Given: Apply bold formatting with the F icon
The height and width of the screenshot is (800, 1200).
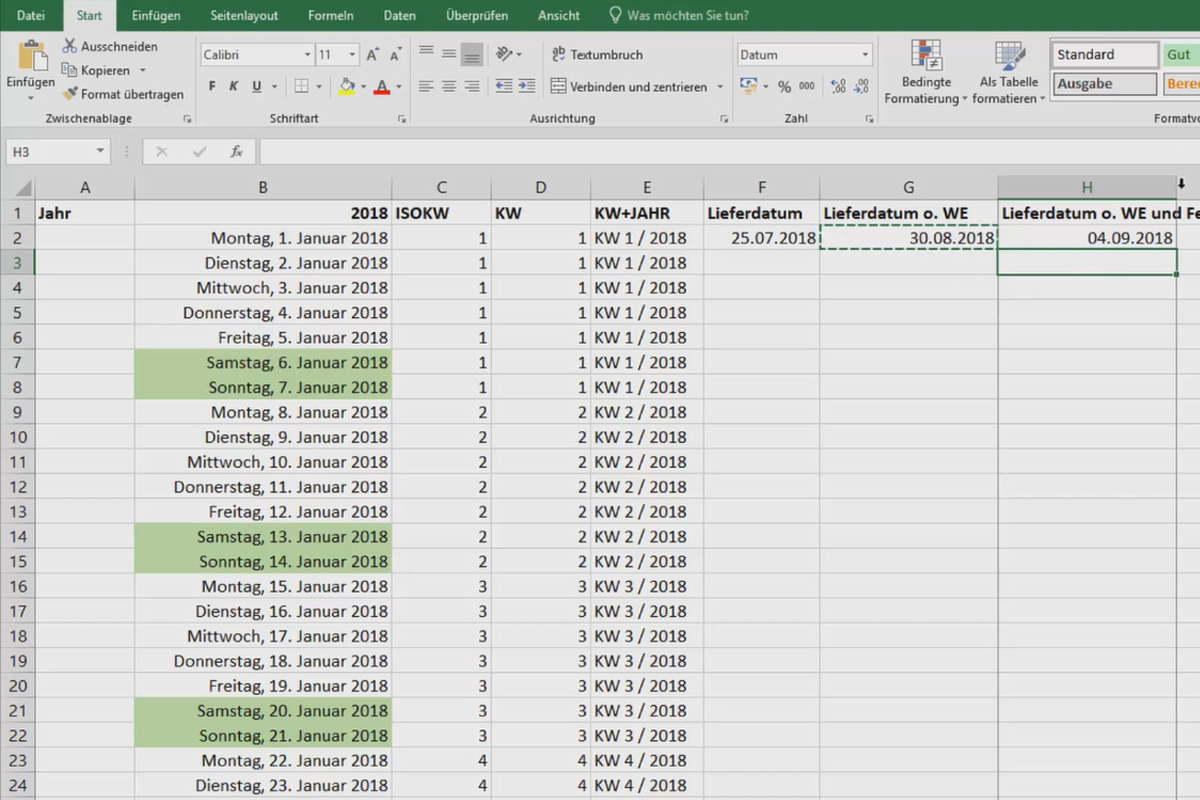Looking at the screenshot, I should point(211,86).
